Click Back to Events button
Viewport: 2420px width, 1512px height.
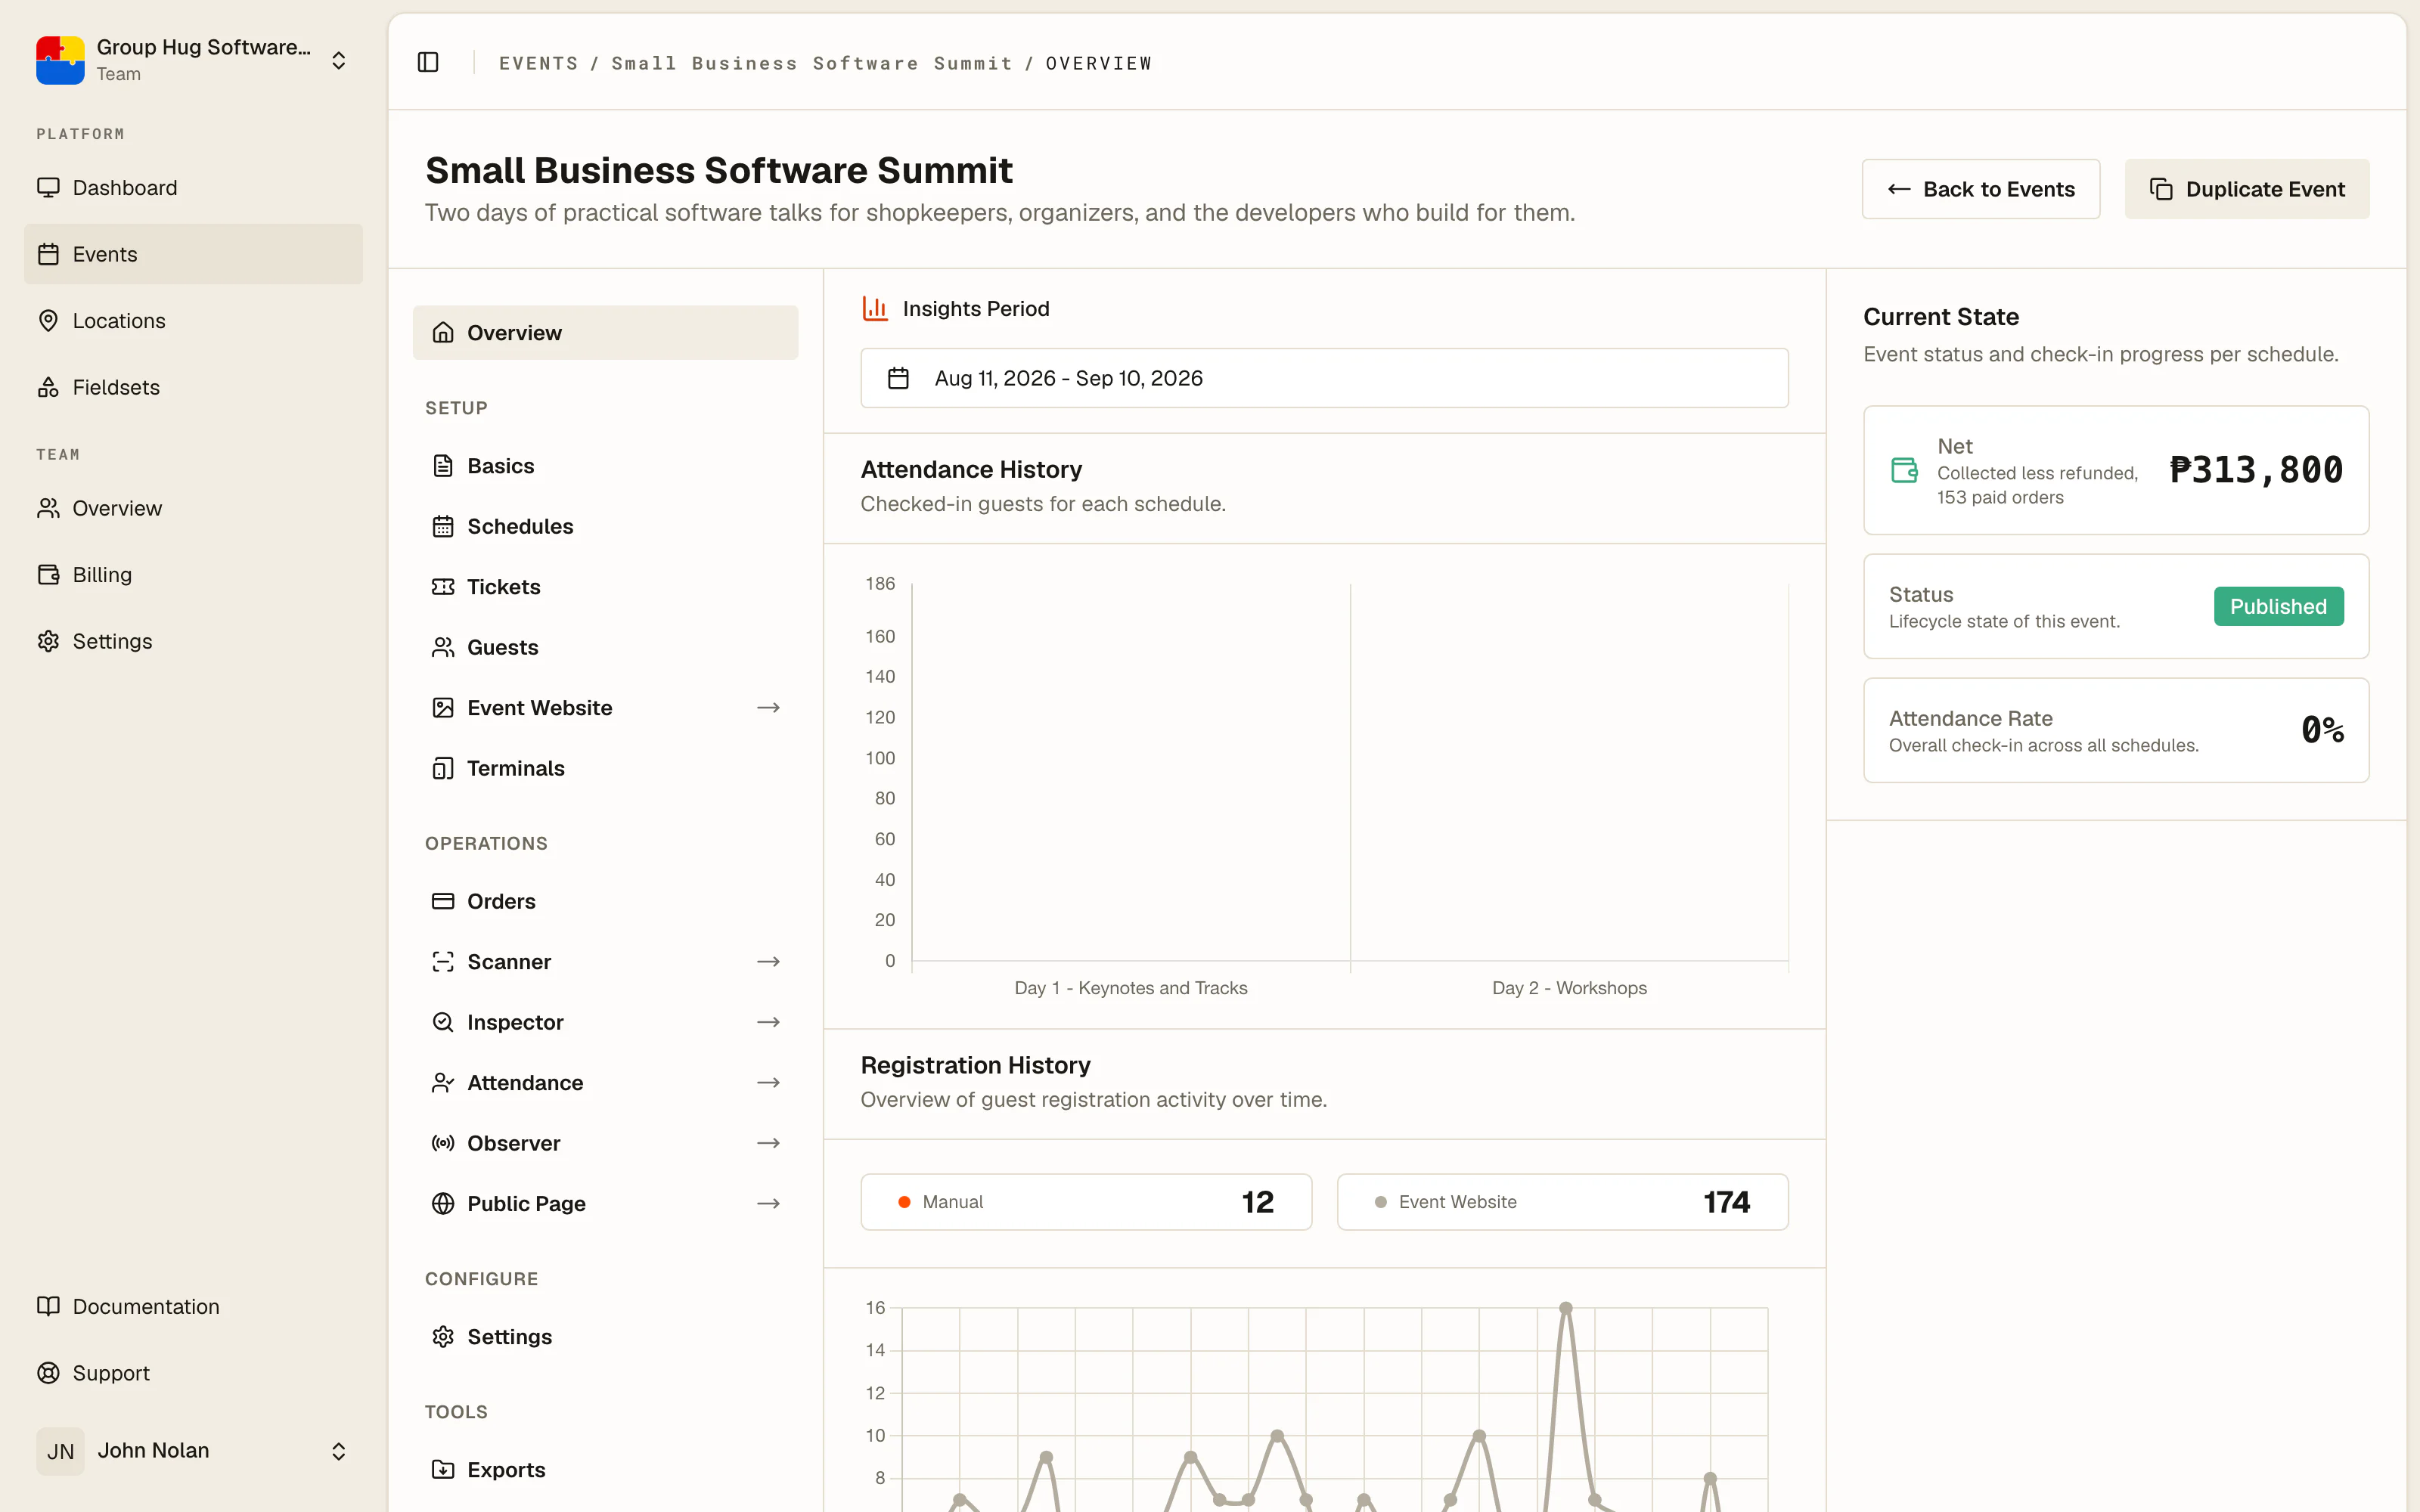[1980, 189]
